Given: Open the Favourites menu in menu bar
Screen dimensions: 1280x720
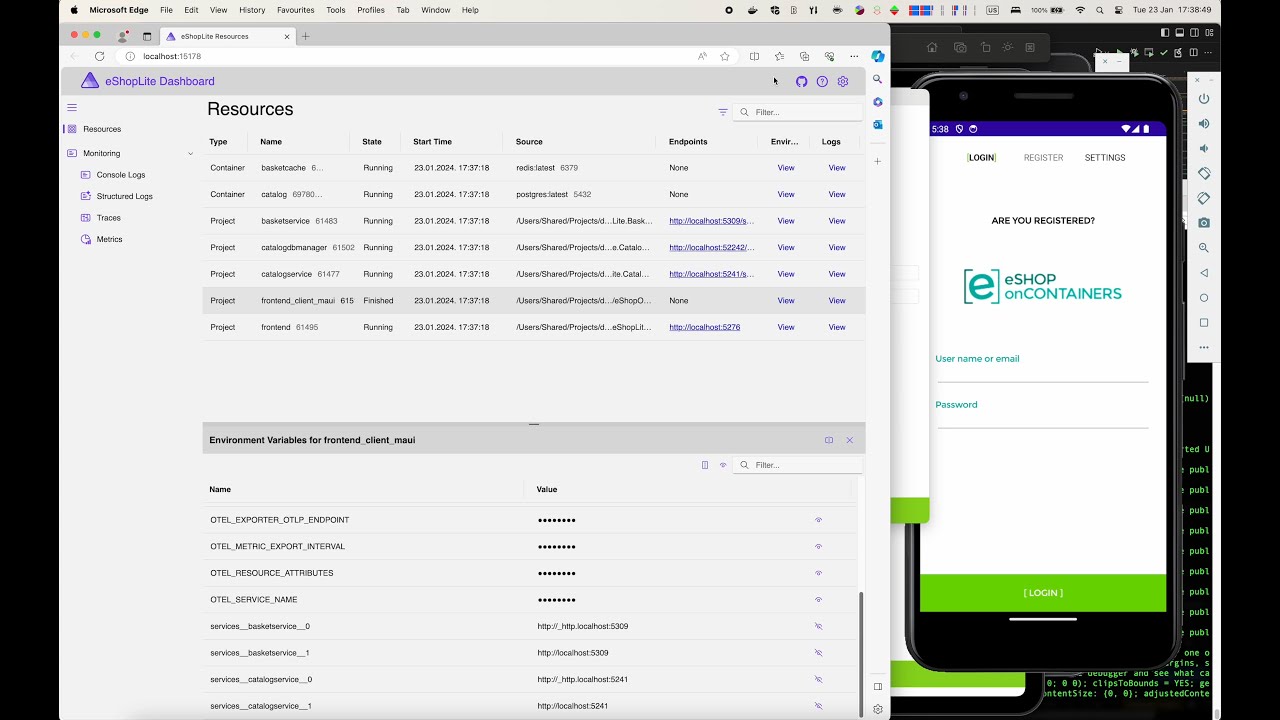Looking at the screenshot, I should coord(295,10).
